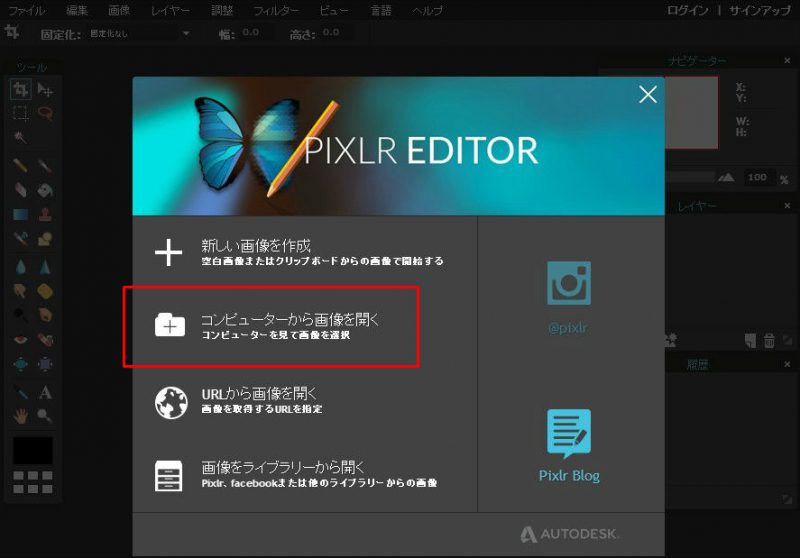Open the レイヤー menu

[x=170, y=10]
